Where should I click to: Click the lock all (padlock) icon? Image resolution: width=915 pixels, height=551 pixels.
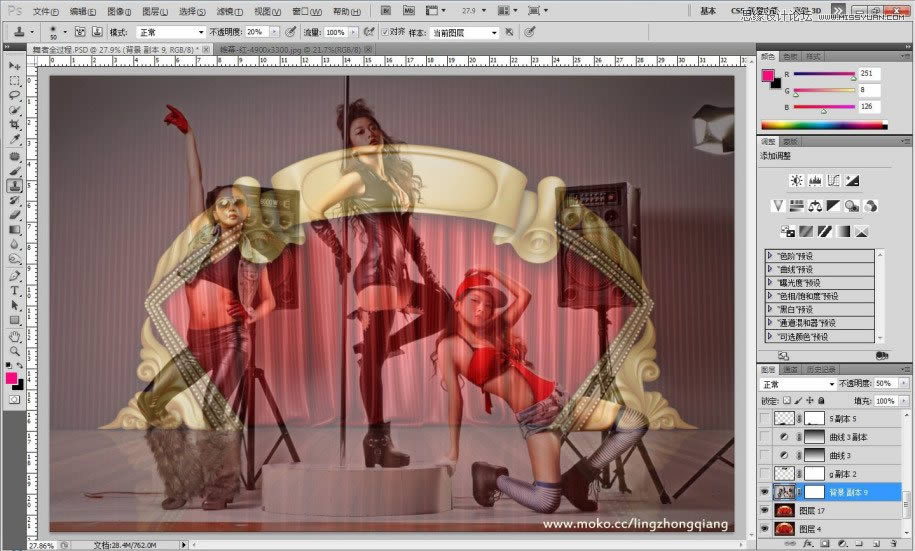tap(821, 400)
